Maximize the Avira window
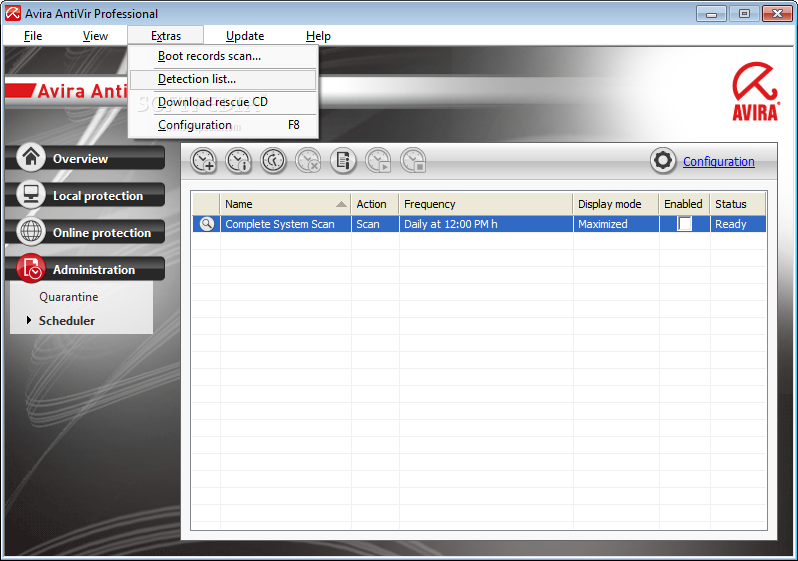This screenshot has width=798, height=561. [744, 14]
